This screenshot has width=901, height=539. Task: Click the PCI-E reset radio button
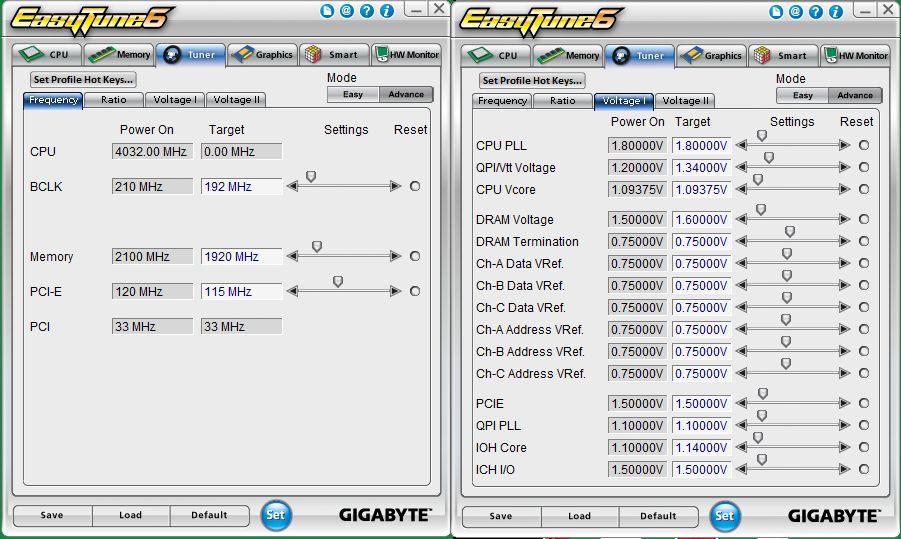415,291
